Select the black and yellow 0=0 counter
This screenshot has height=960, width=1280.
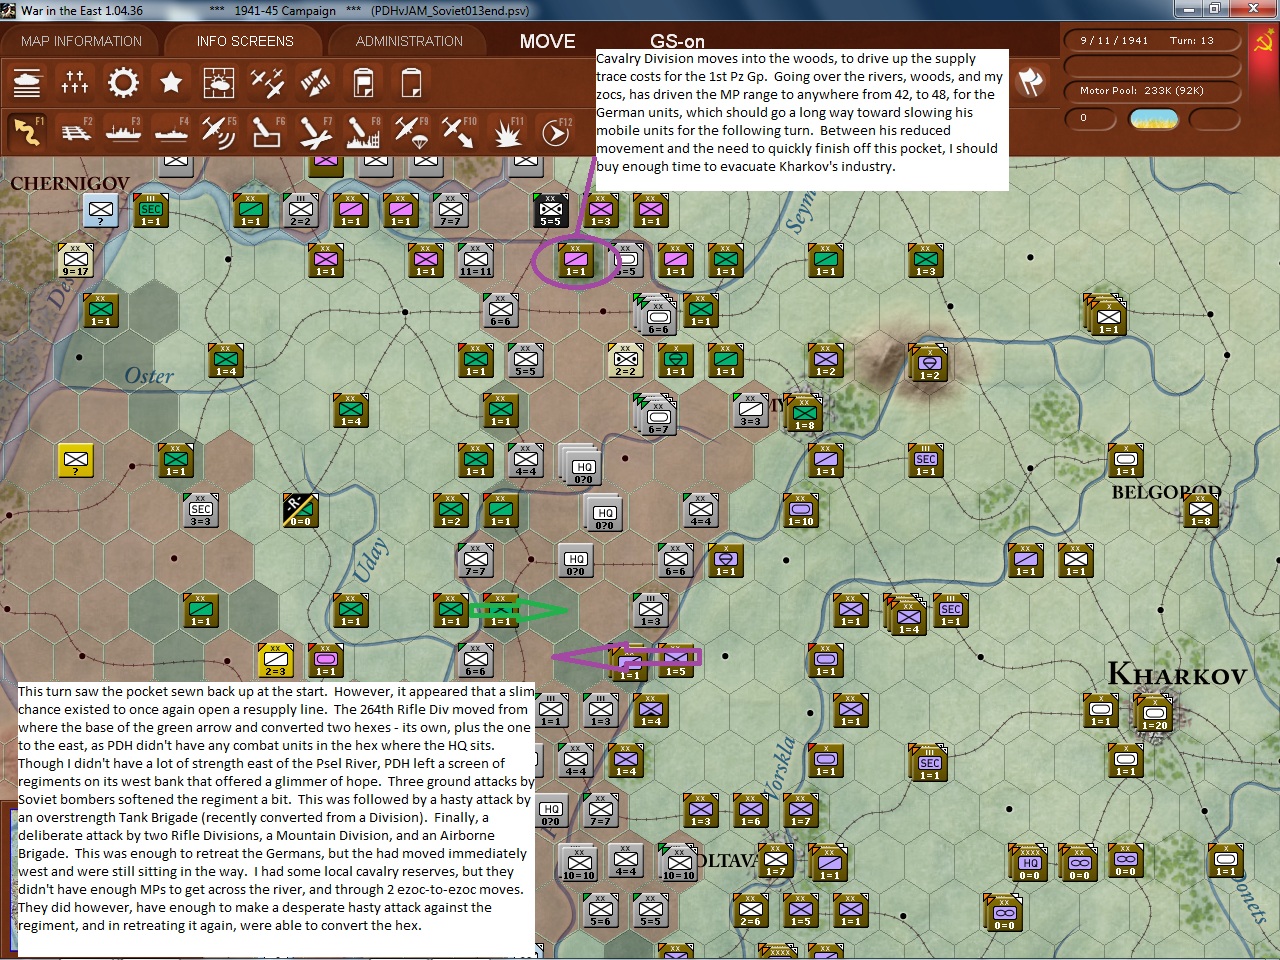coord(300,510)
